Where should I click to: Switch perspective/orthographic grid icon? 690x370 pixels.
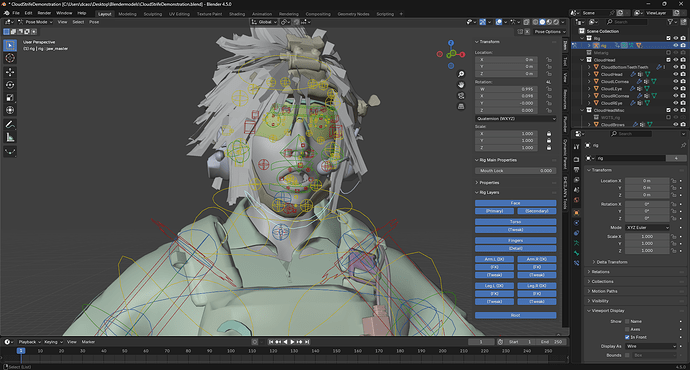tap(461, 106)
